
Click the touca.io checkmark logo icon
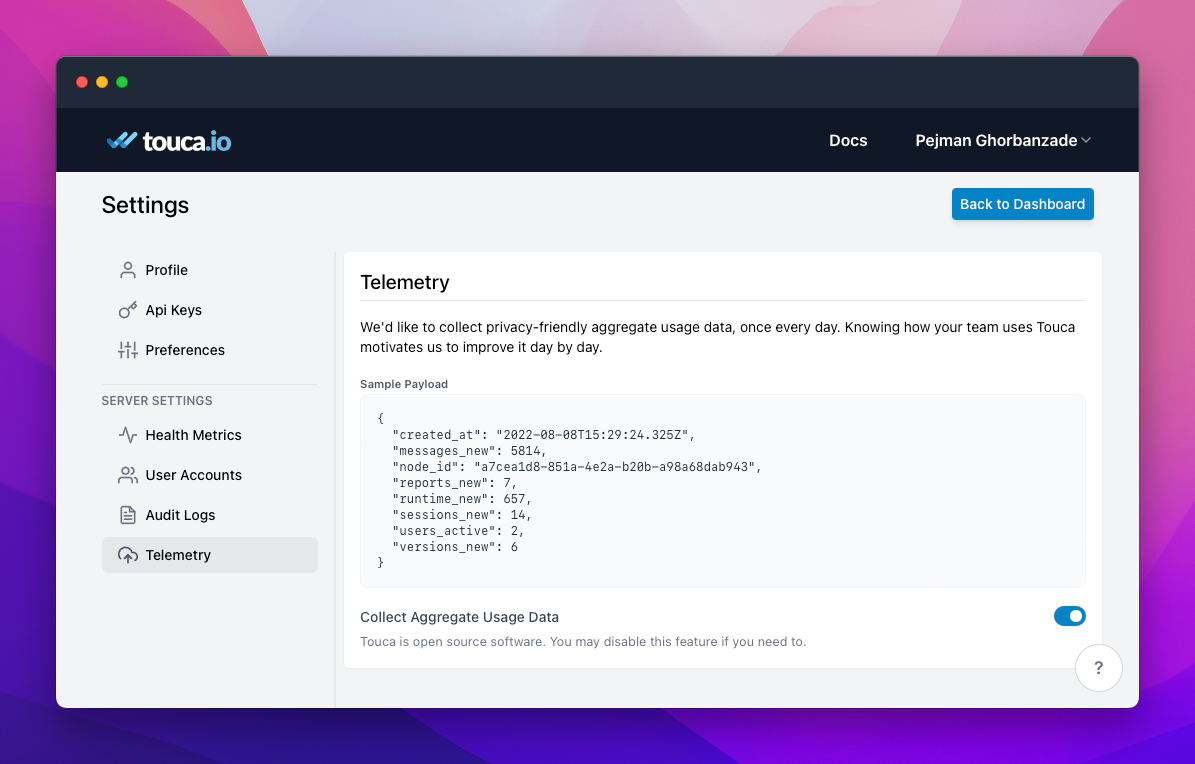coord(122,140)
